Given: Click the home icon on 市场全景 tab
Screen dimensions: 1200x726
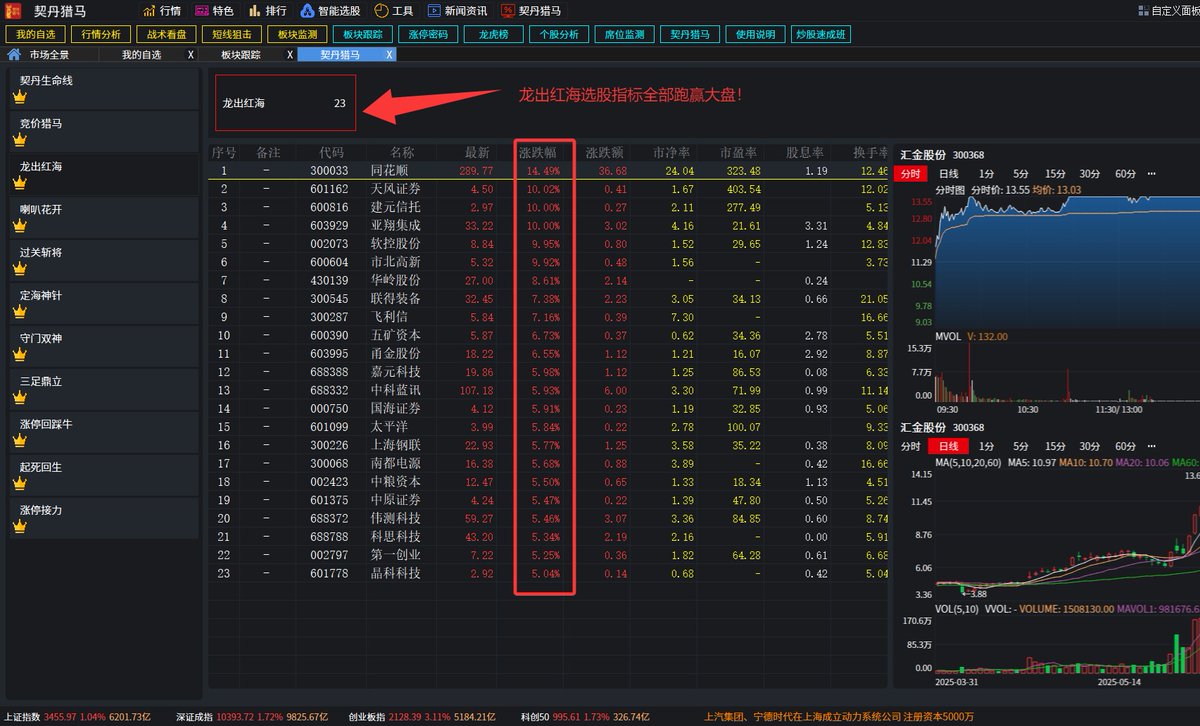Looking at the screenshot, I should [14, 55].
